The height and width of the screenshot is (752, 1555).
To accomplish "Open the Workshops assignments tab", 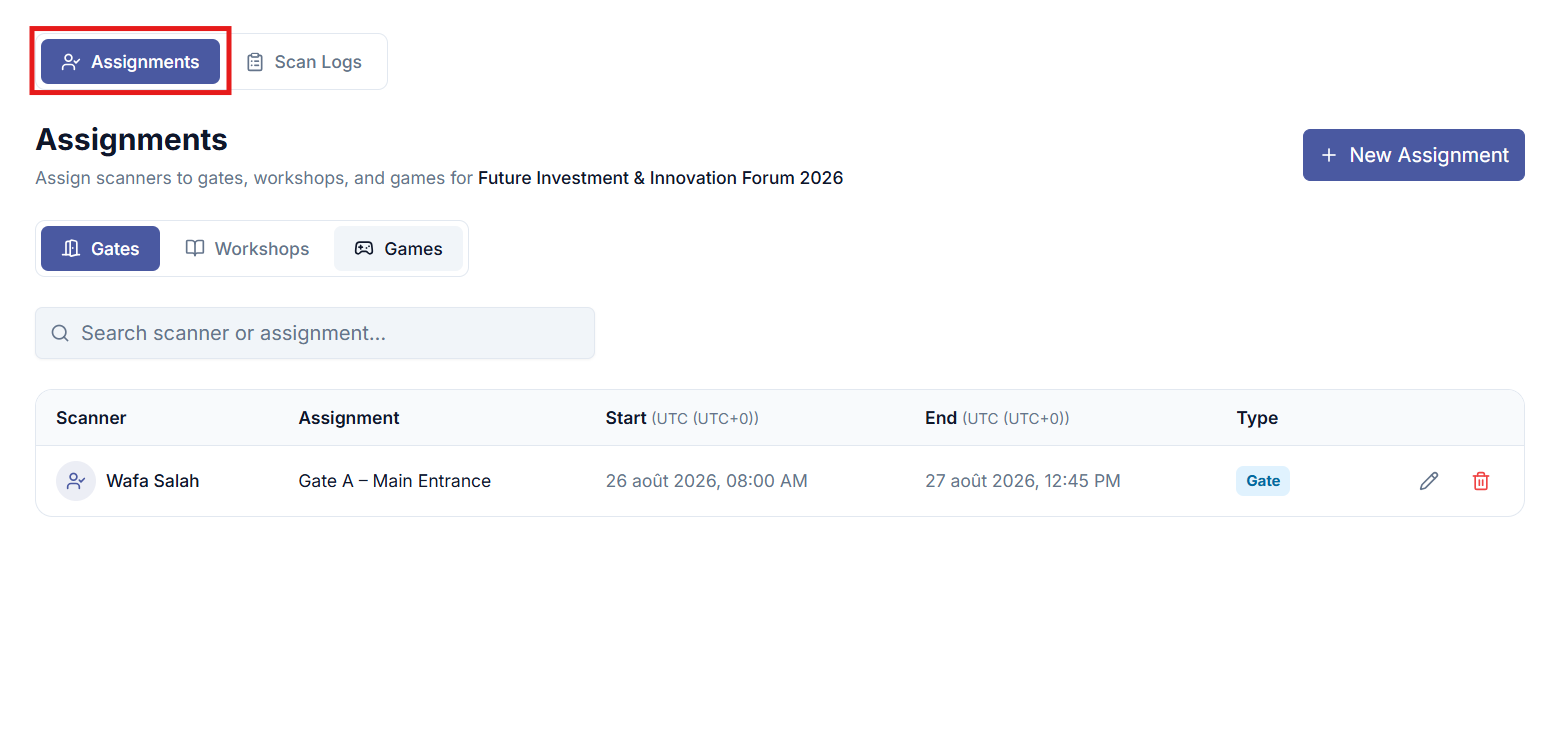I will pyautogui.click(x=247, y=249).
